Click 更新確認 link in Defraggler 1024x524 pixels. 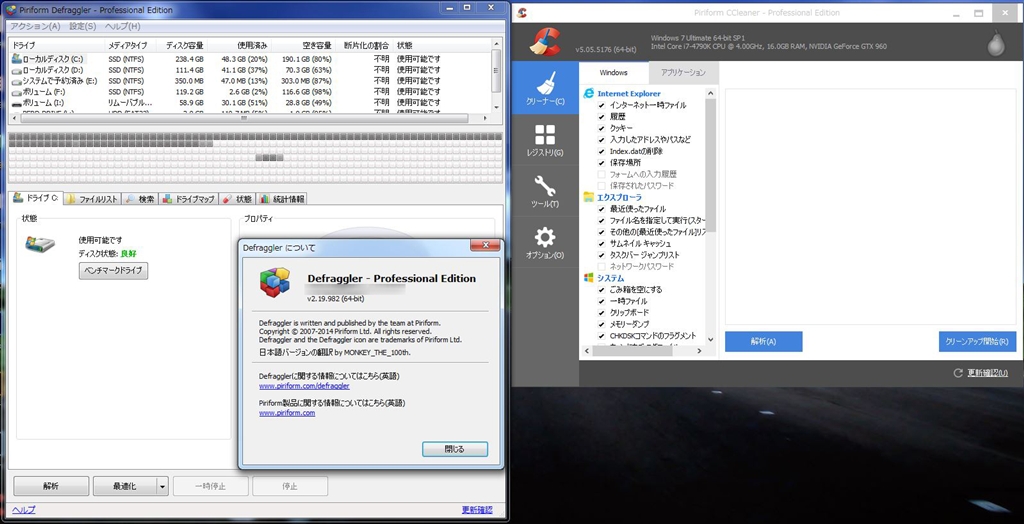point(477,510)
